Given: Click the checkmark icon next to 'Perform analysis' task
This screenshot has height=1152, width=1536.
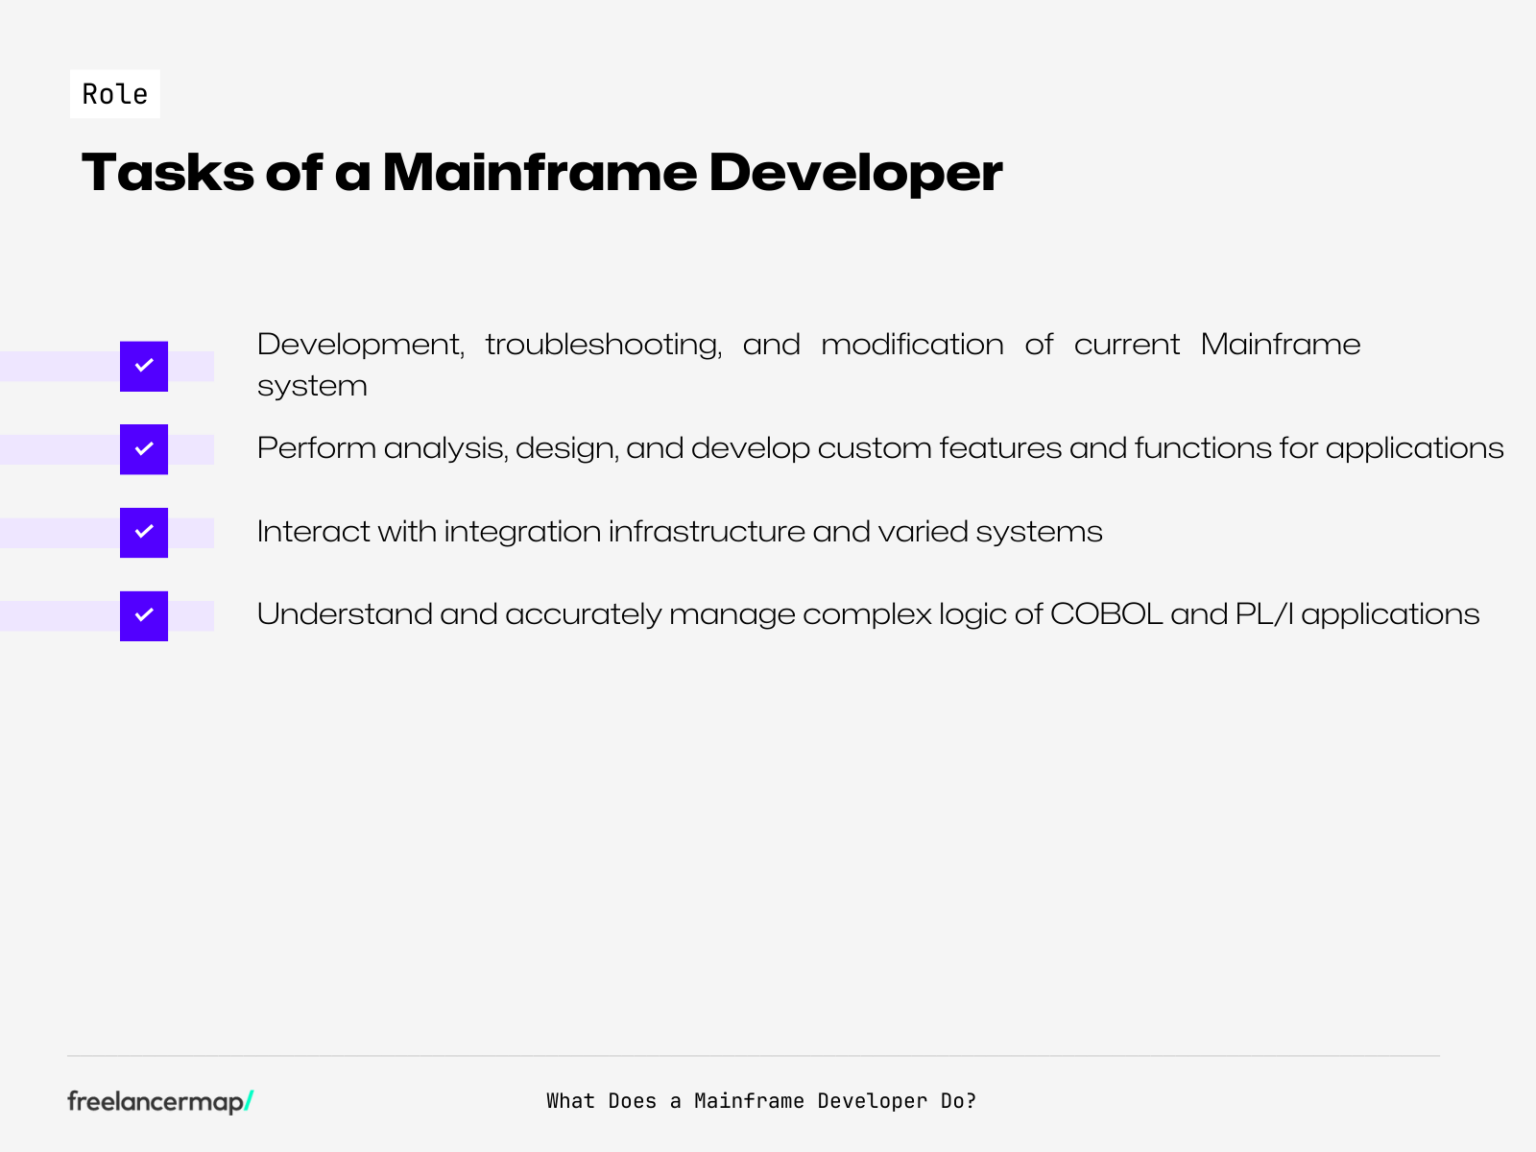Looking at the screenshot, I should pyautogui.click(x=144, y=449).
